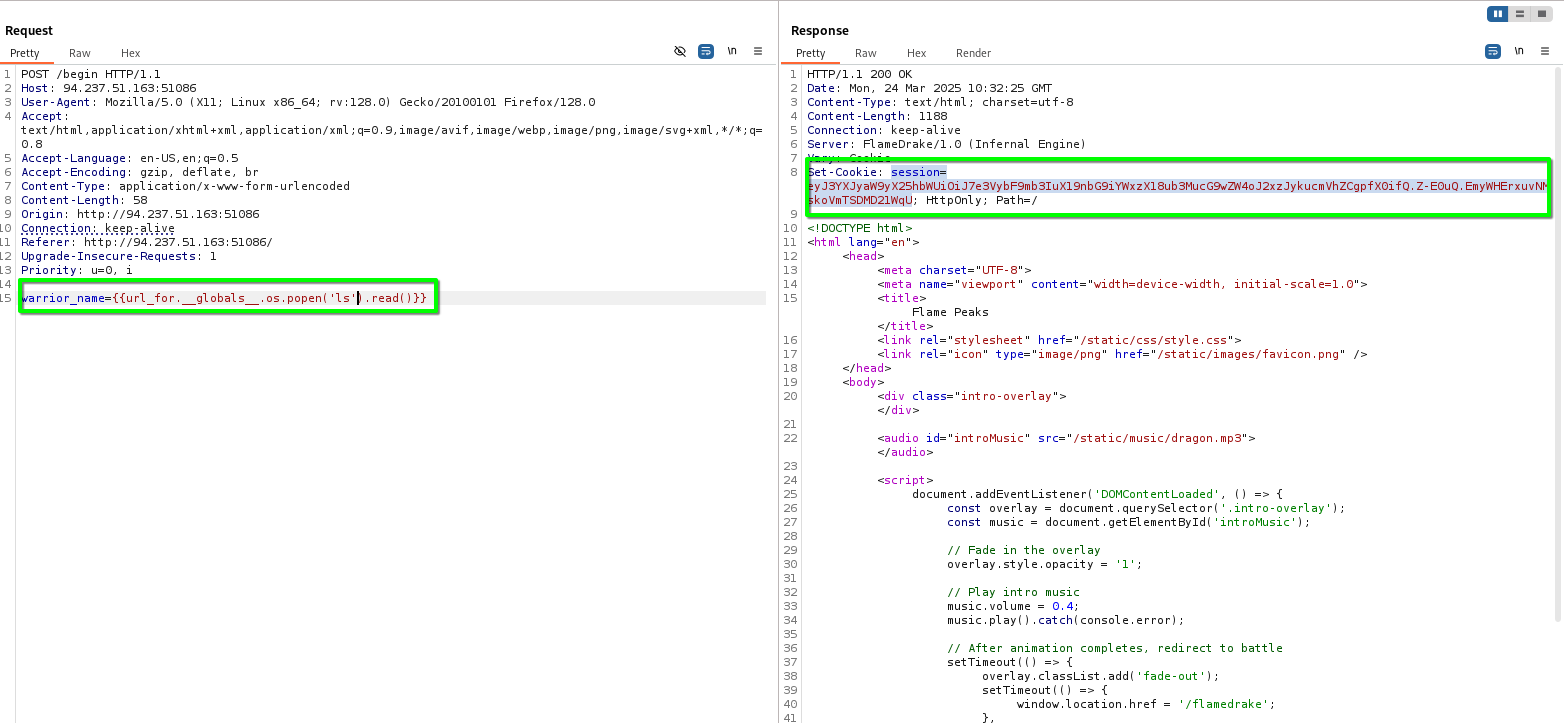Click the introMusic audio tag line
The image size is (1564, 723).
1066,438
